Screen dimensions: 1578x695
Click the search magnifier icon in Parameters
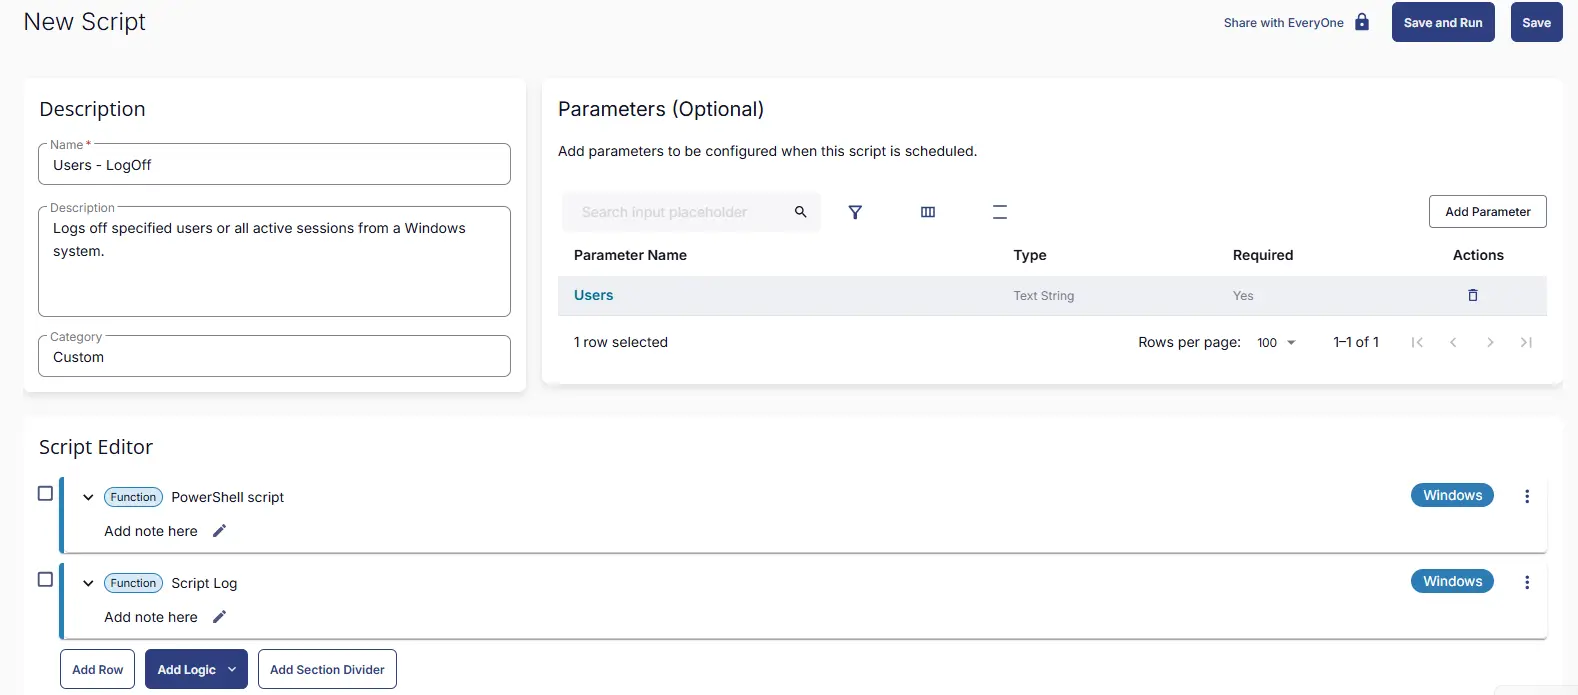[800, 212]
